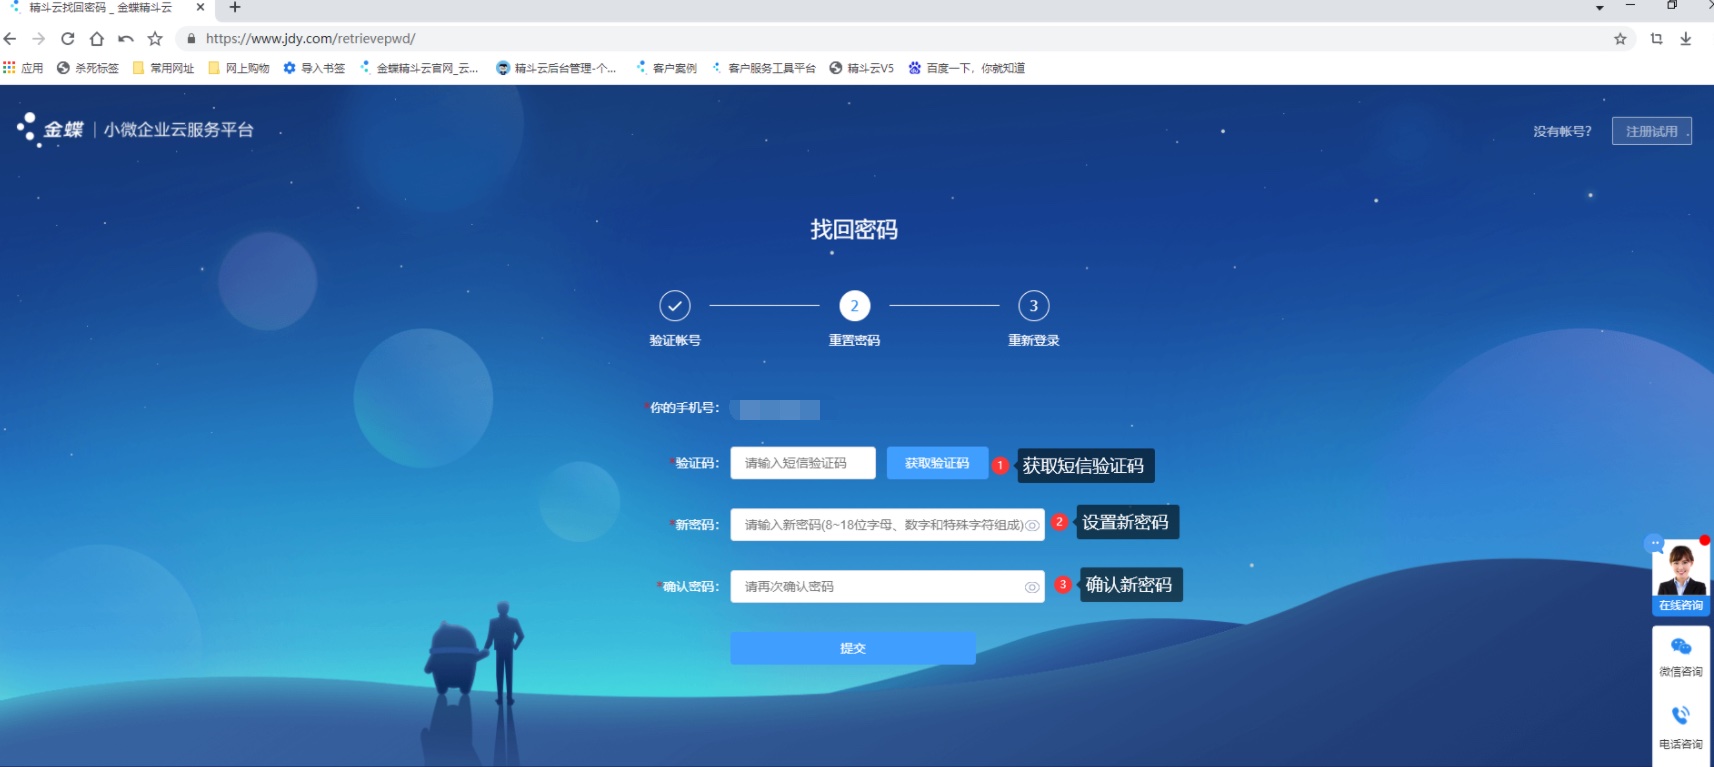
Task: Open the 常用网址 bookmark folder
Action: point(163,68)
